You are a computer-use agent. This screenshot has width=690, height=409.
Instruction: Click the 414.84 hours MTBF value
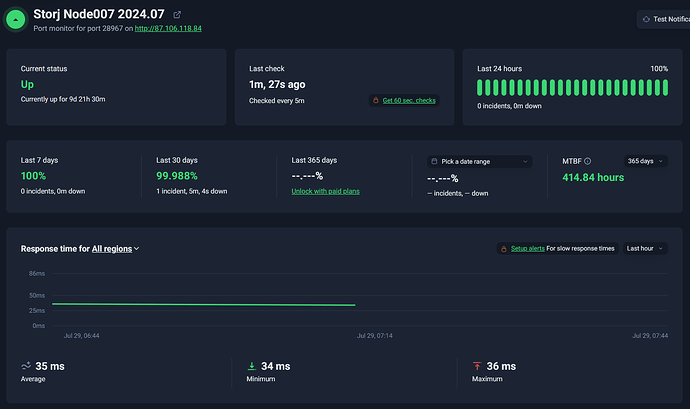tap(593, 177)
